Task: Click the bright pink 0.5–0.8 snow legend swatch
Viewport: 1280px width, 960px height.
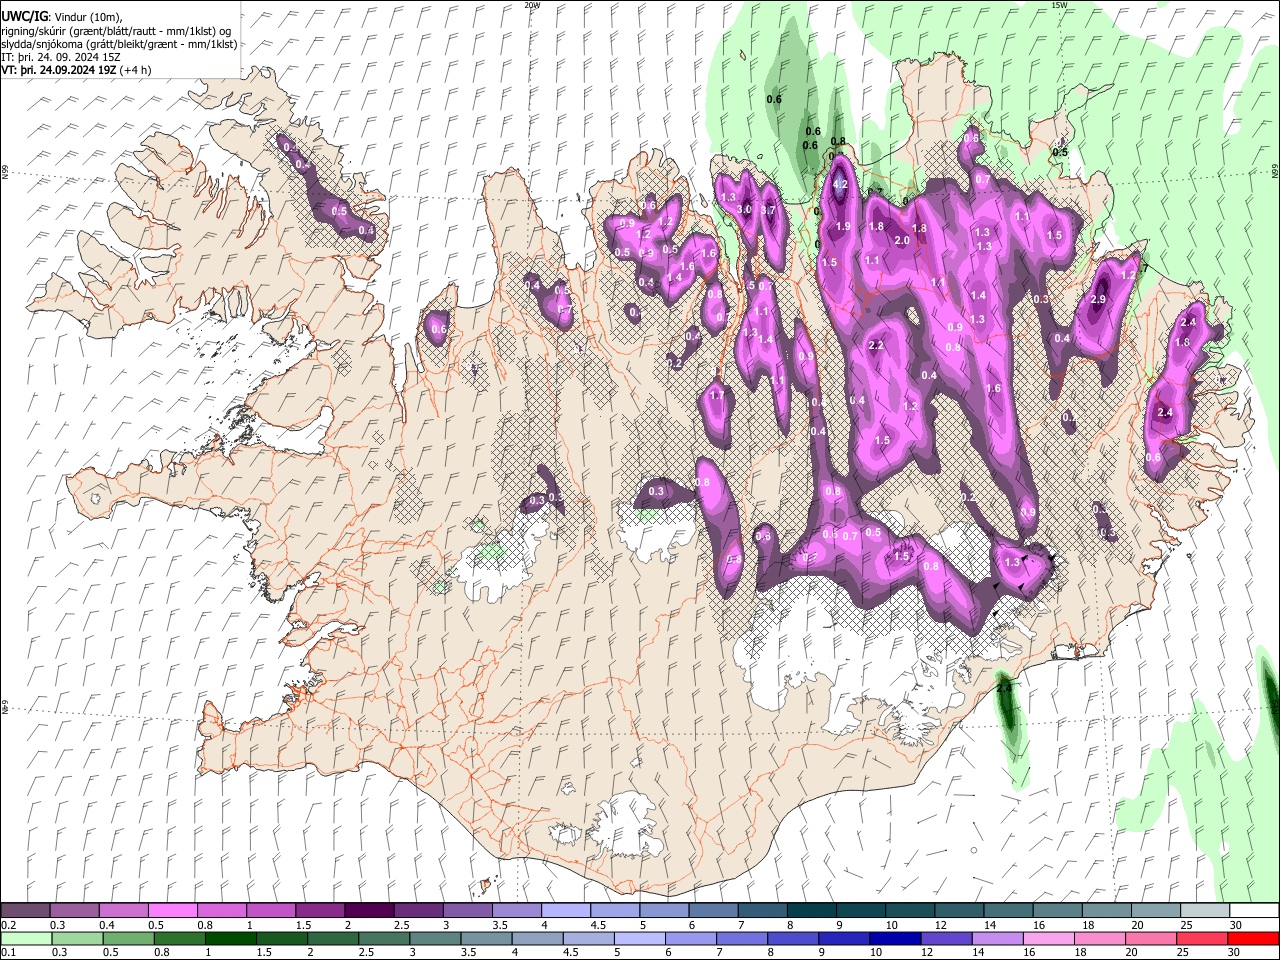Action: [x=172, y=911]
